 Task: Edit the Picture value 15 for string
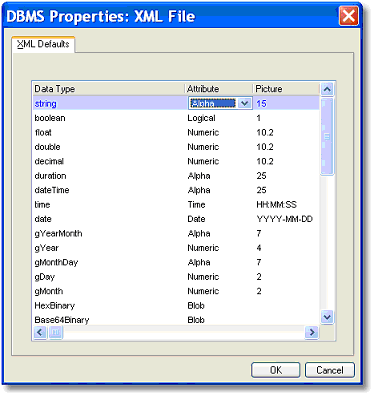[x=261, y=103]
